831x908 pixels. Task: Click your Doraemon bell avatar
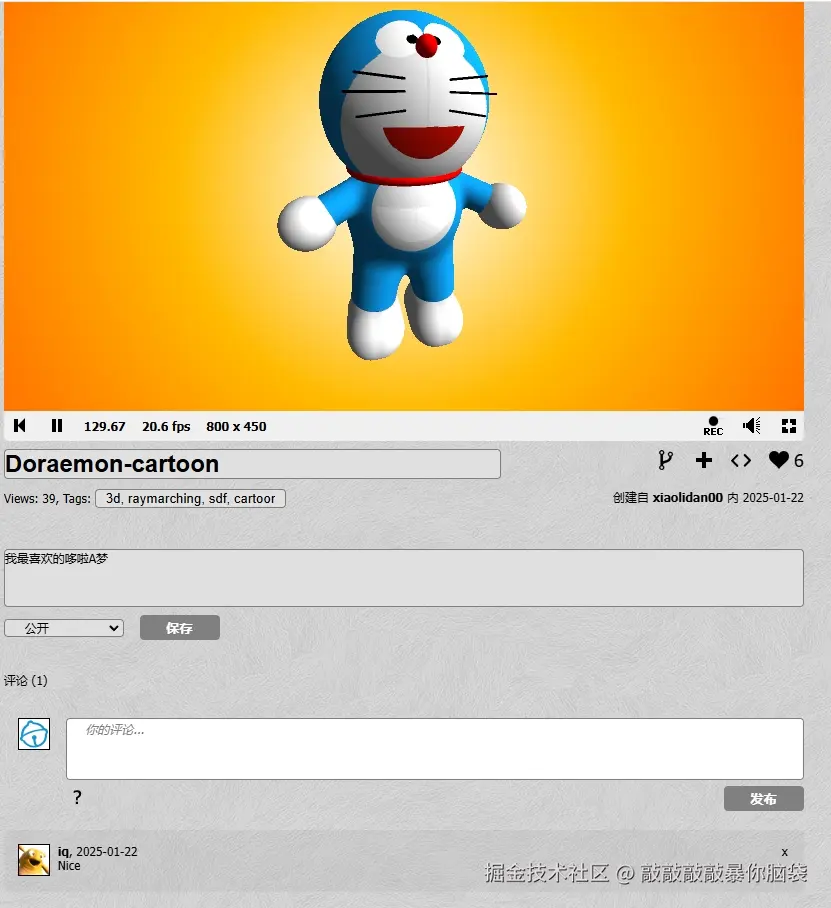[x=34, y=734]
